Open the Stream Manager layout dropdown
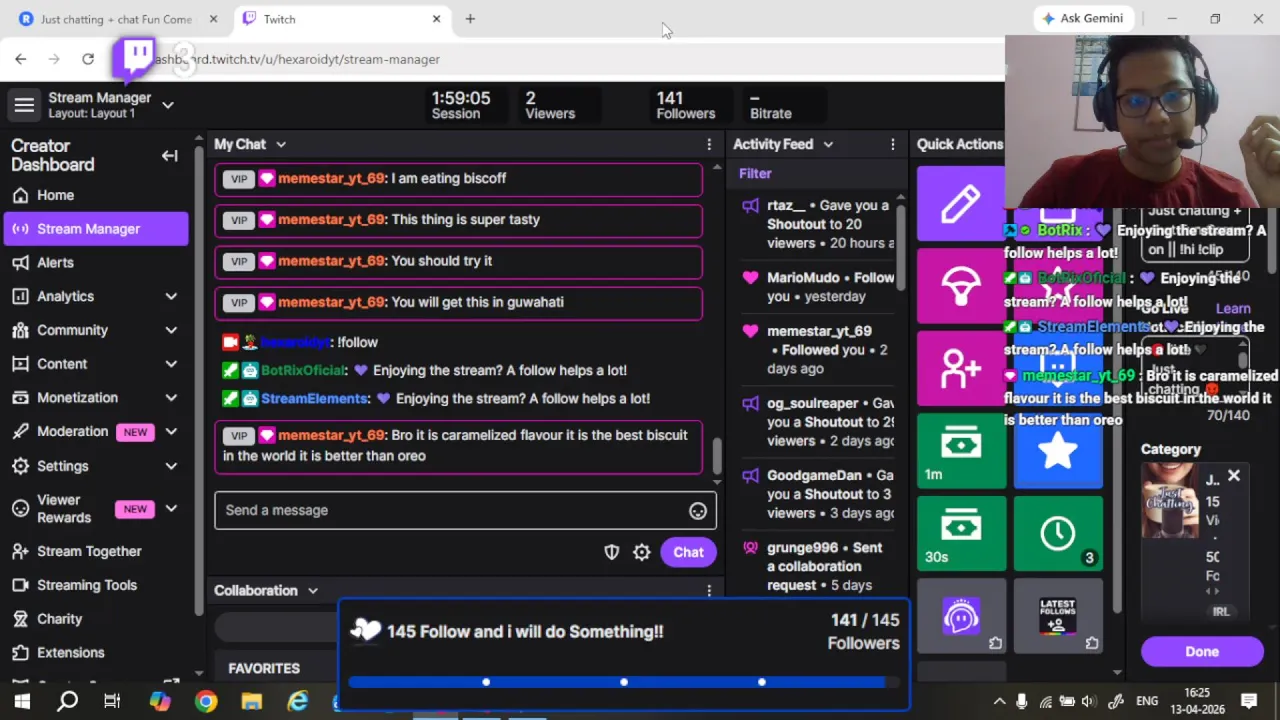Image resolution: width=1280 pixels, height=720 pixels. point(168,104)
